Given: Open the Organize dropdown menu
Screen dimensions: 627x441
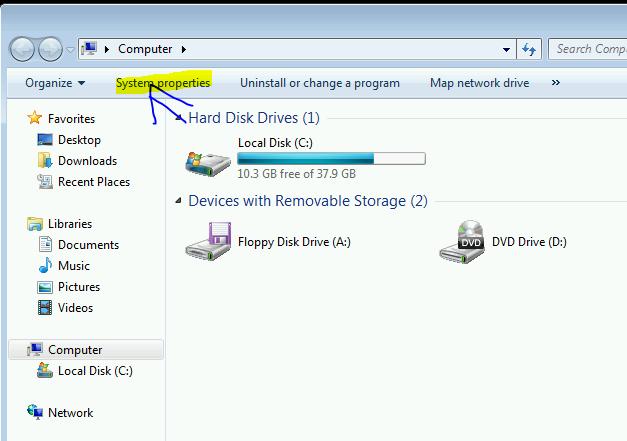Looking at the screenshot, I should pyautogui.click(x=55, y=83).
